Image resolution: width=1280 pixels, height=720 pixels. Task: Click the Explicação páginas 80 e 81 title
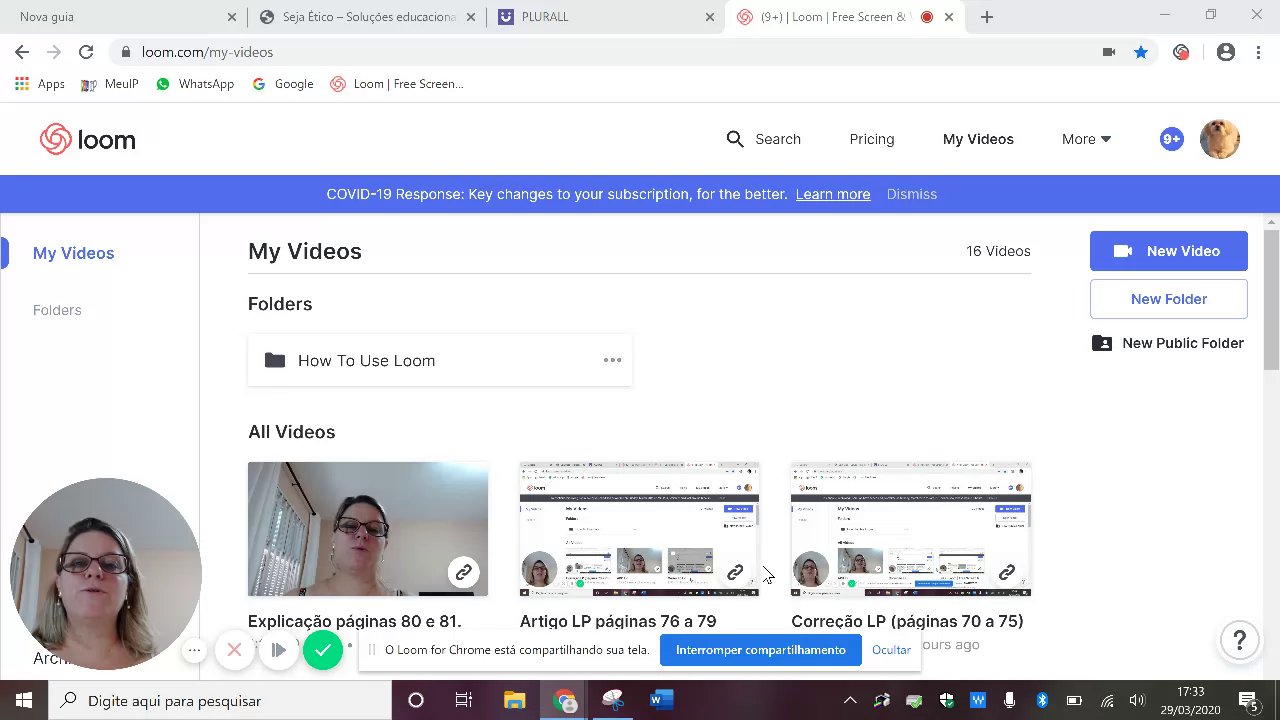[x=354, y=621]
